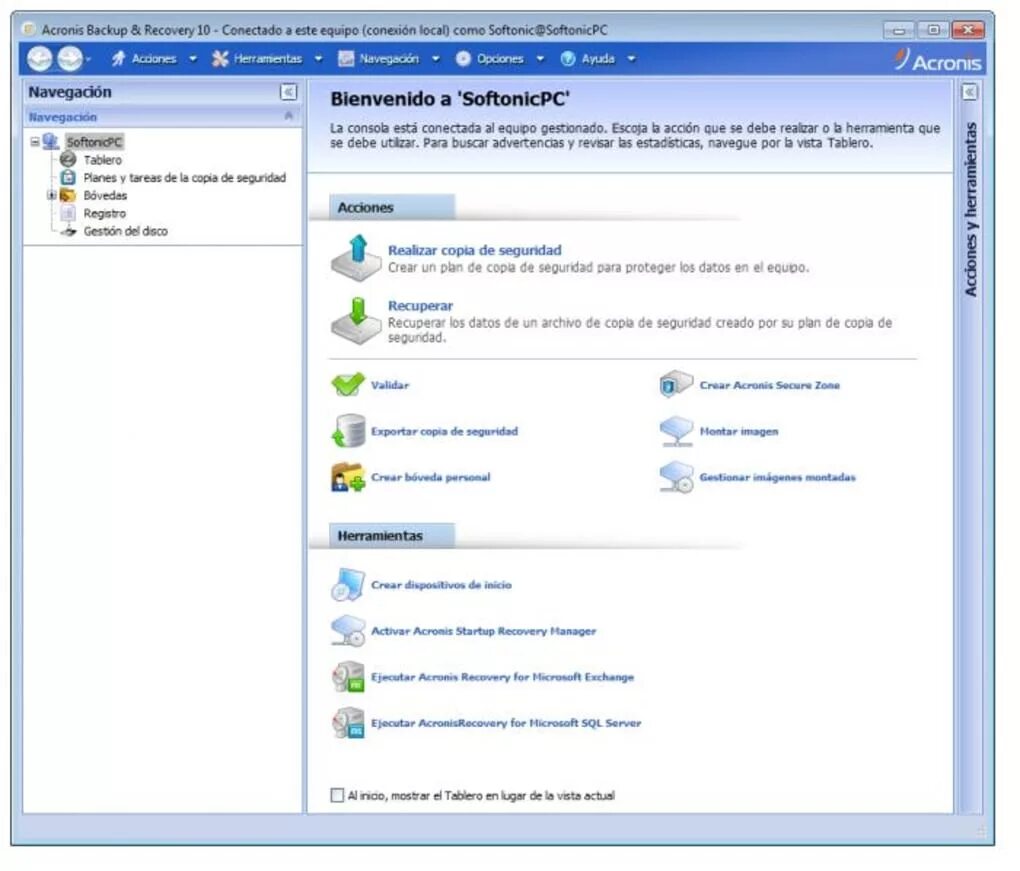Open the Opciones menu
Screen dimensions: 1020x871
tap(500, 59)
